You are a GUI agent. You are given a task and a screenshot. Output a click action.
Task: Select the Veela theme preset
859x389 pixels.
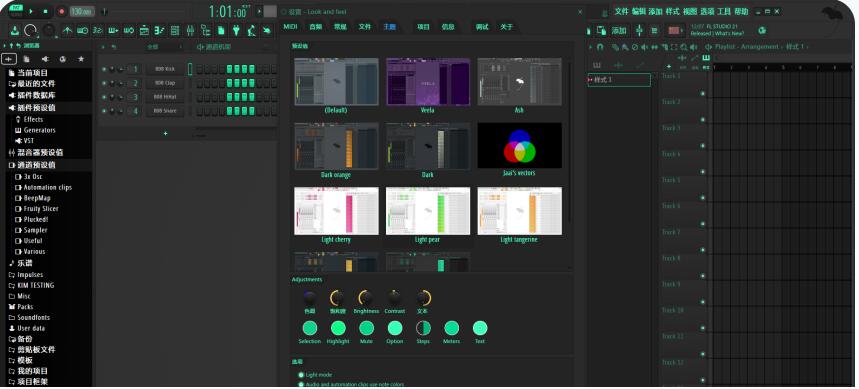pos(428,82)
